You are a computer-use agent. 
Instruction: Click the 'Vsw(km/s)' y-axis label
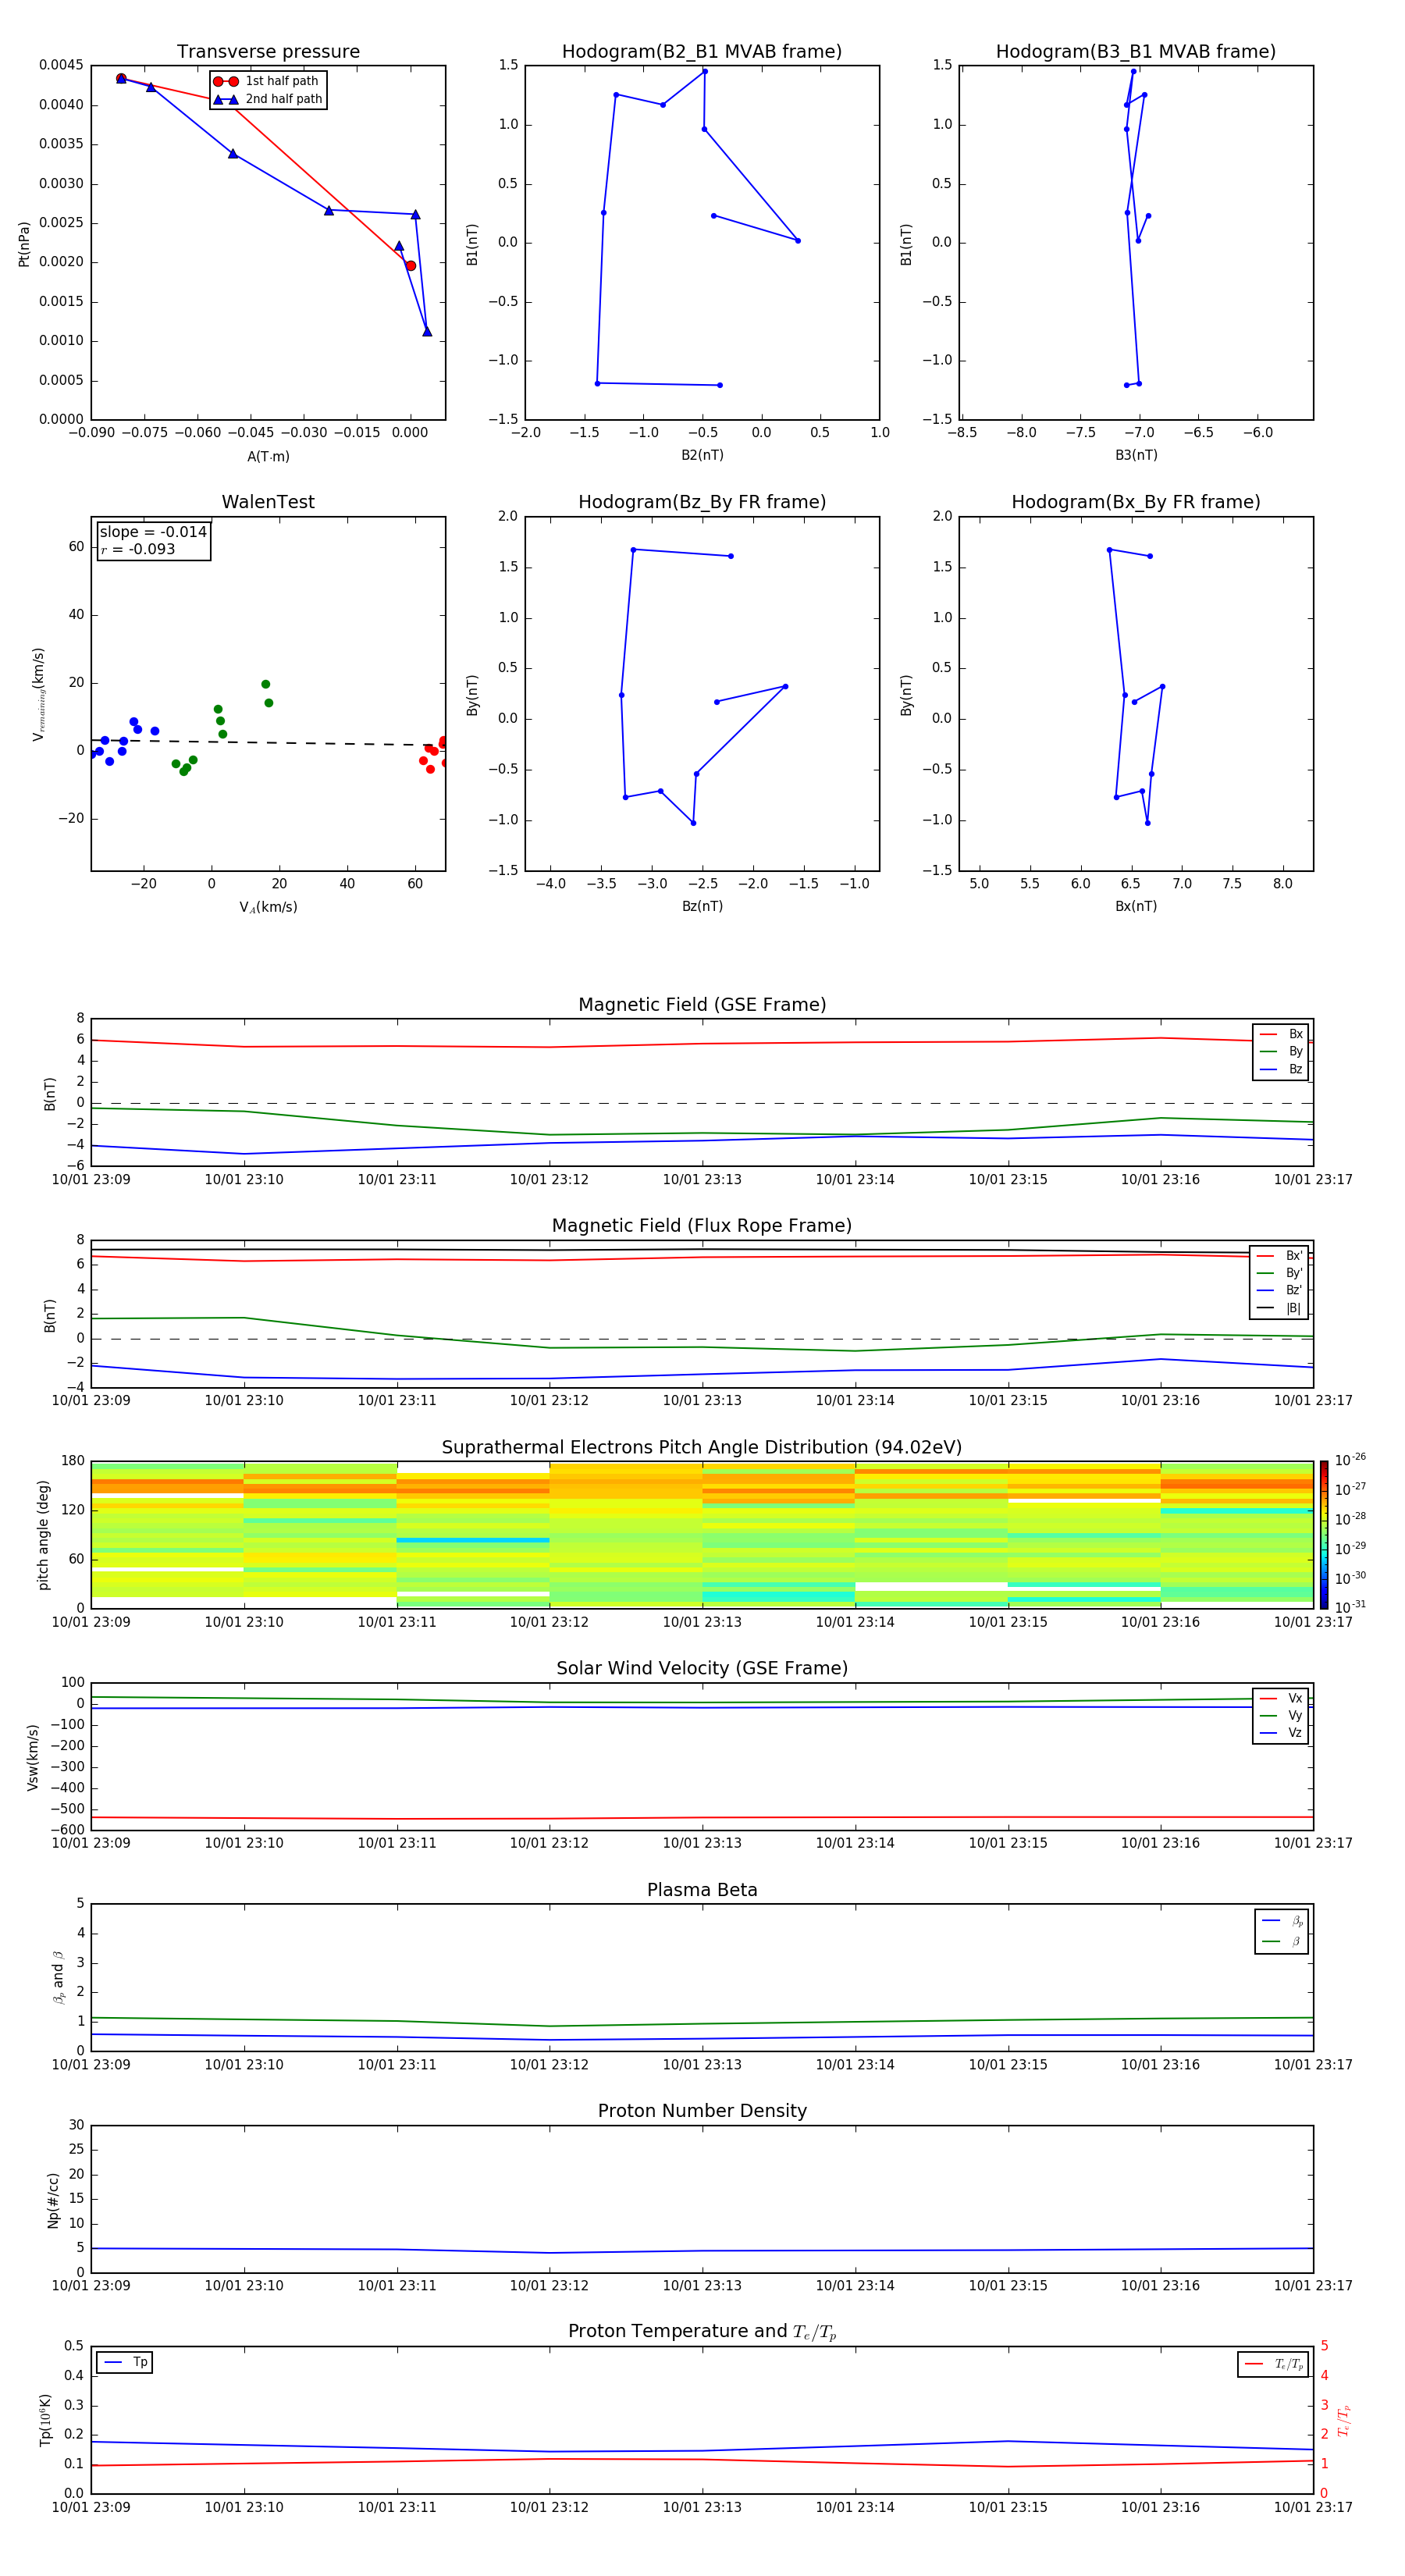(x=33, y=1756)
